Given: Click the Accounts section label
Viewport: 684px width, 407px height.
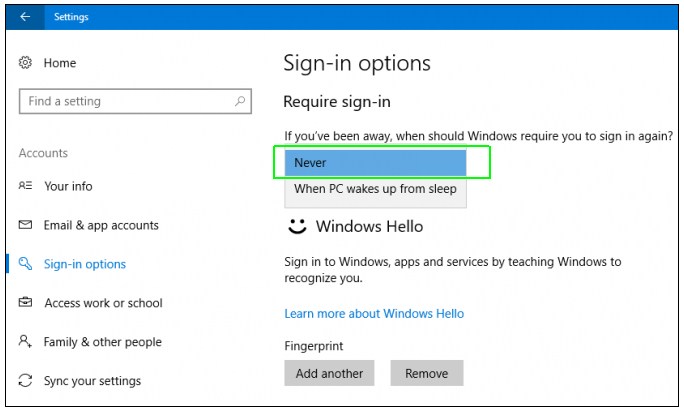Looking at the screenshot, I should pyautogui.click(x=43, y=153).
